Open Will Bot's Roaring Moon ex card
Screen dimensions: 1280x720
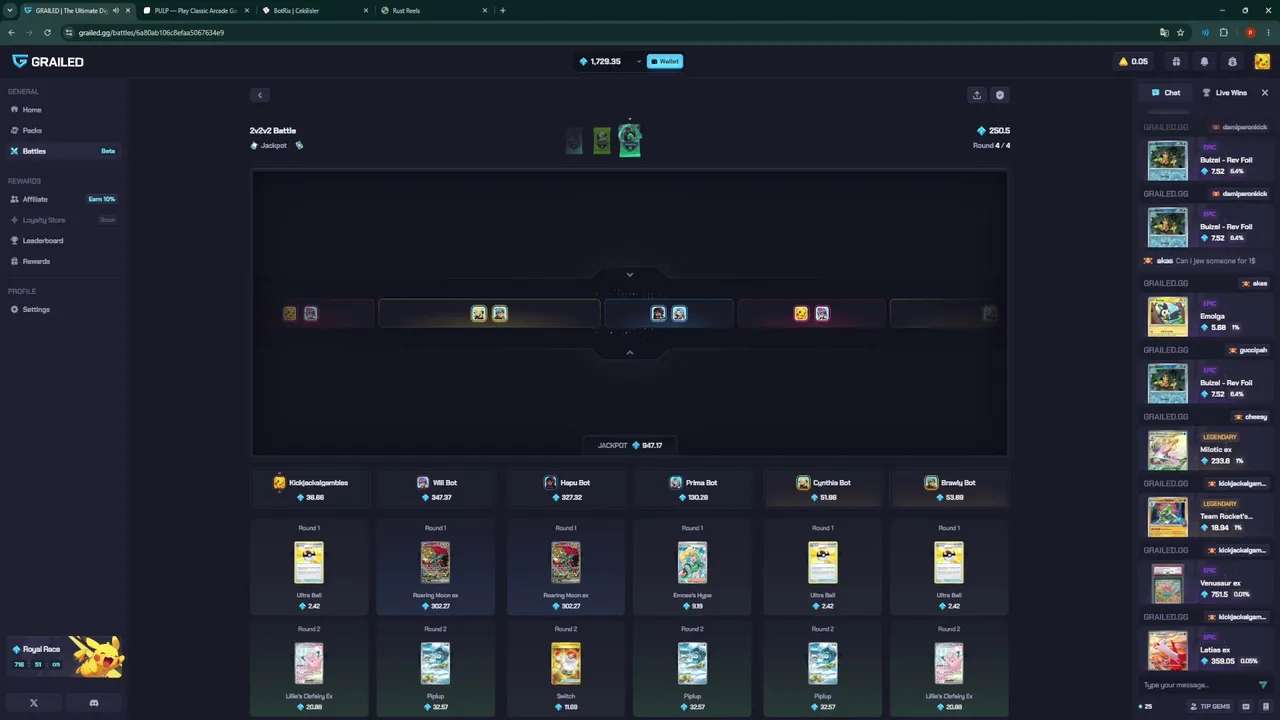click(x=435, y=567)
